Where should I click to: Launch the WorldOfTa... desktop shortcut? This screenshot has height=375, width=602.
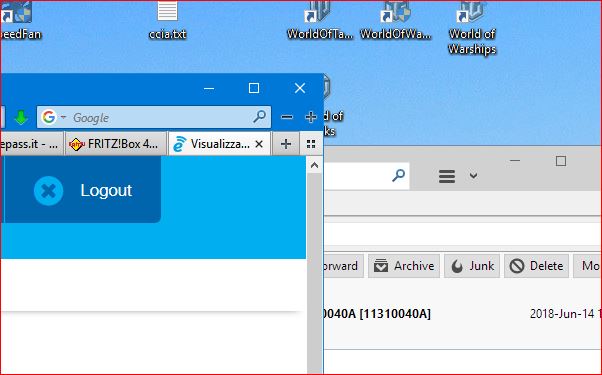[x=319, y=20]
